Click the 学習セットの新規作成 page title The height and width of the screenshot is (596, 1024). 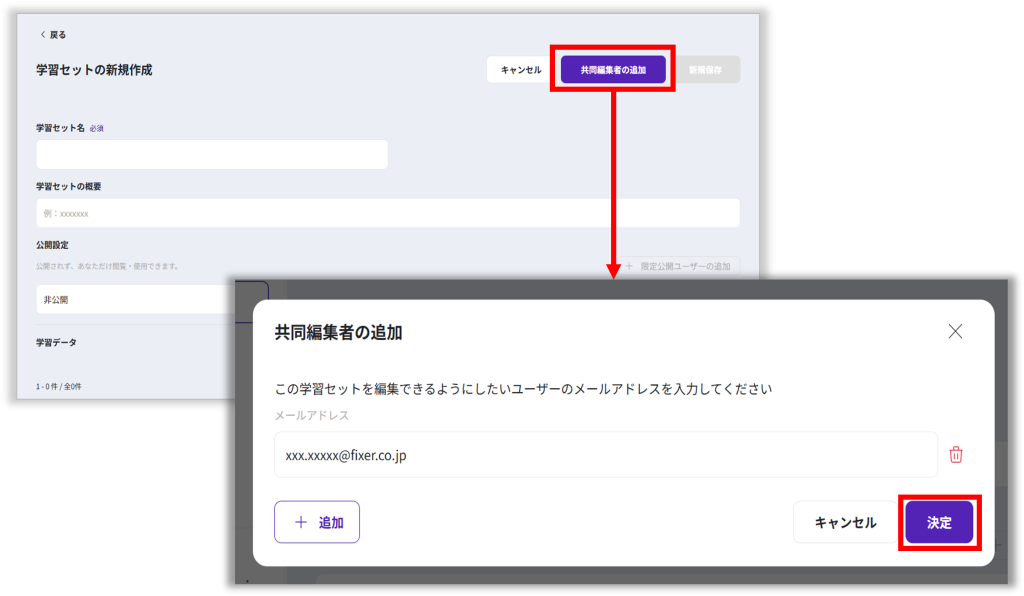pos(94,70)
